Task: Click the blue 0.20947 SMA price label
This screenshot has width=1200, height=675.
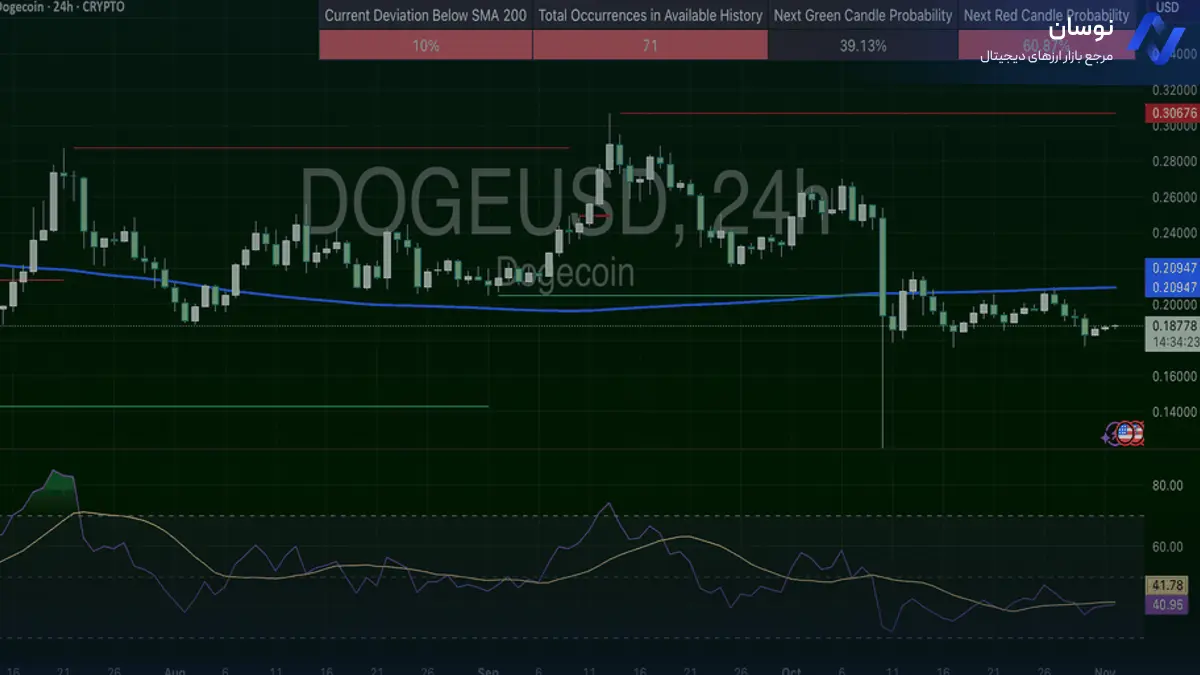Action: coord(1170,268)
